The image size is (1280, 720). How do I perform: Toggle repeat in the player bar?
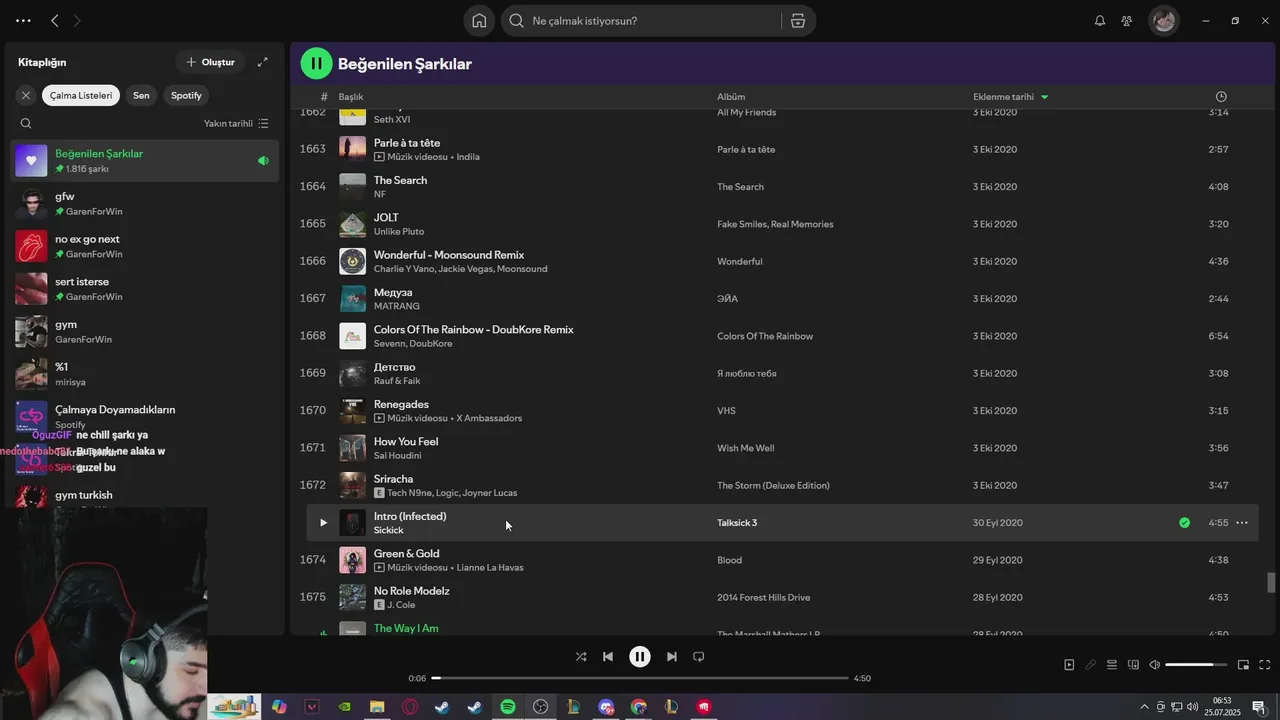(x=699, y=657)
